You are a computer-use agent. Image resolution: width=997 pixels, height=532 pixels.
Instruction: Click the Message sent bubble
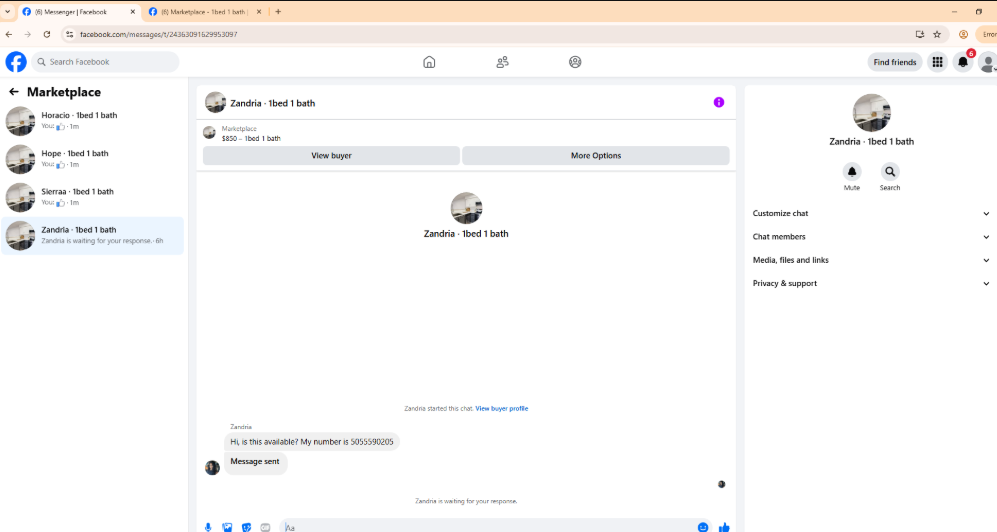255,462
